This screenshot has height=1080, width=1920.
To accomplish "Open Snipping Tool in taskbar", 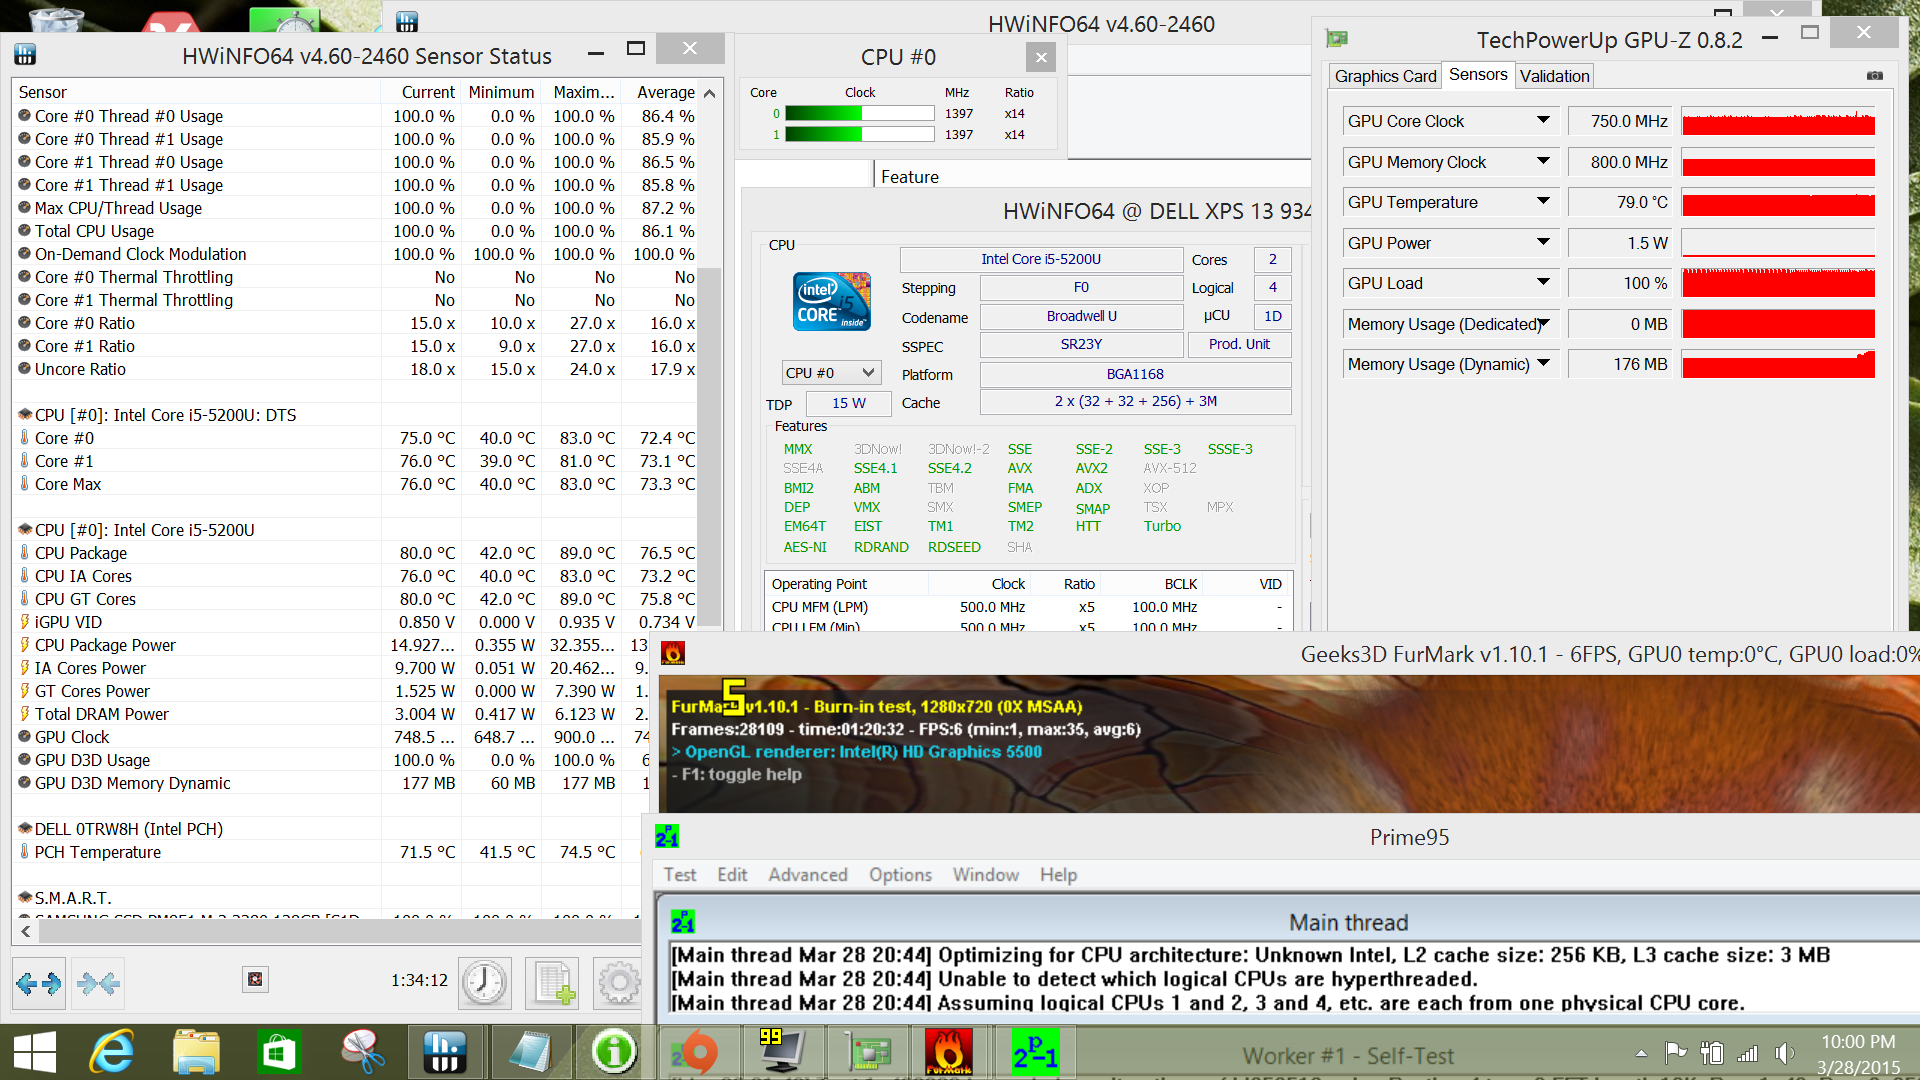I will click(362, 1052).
